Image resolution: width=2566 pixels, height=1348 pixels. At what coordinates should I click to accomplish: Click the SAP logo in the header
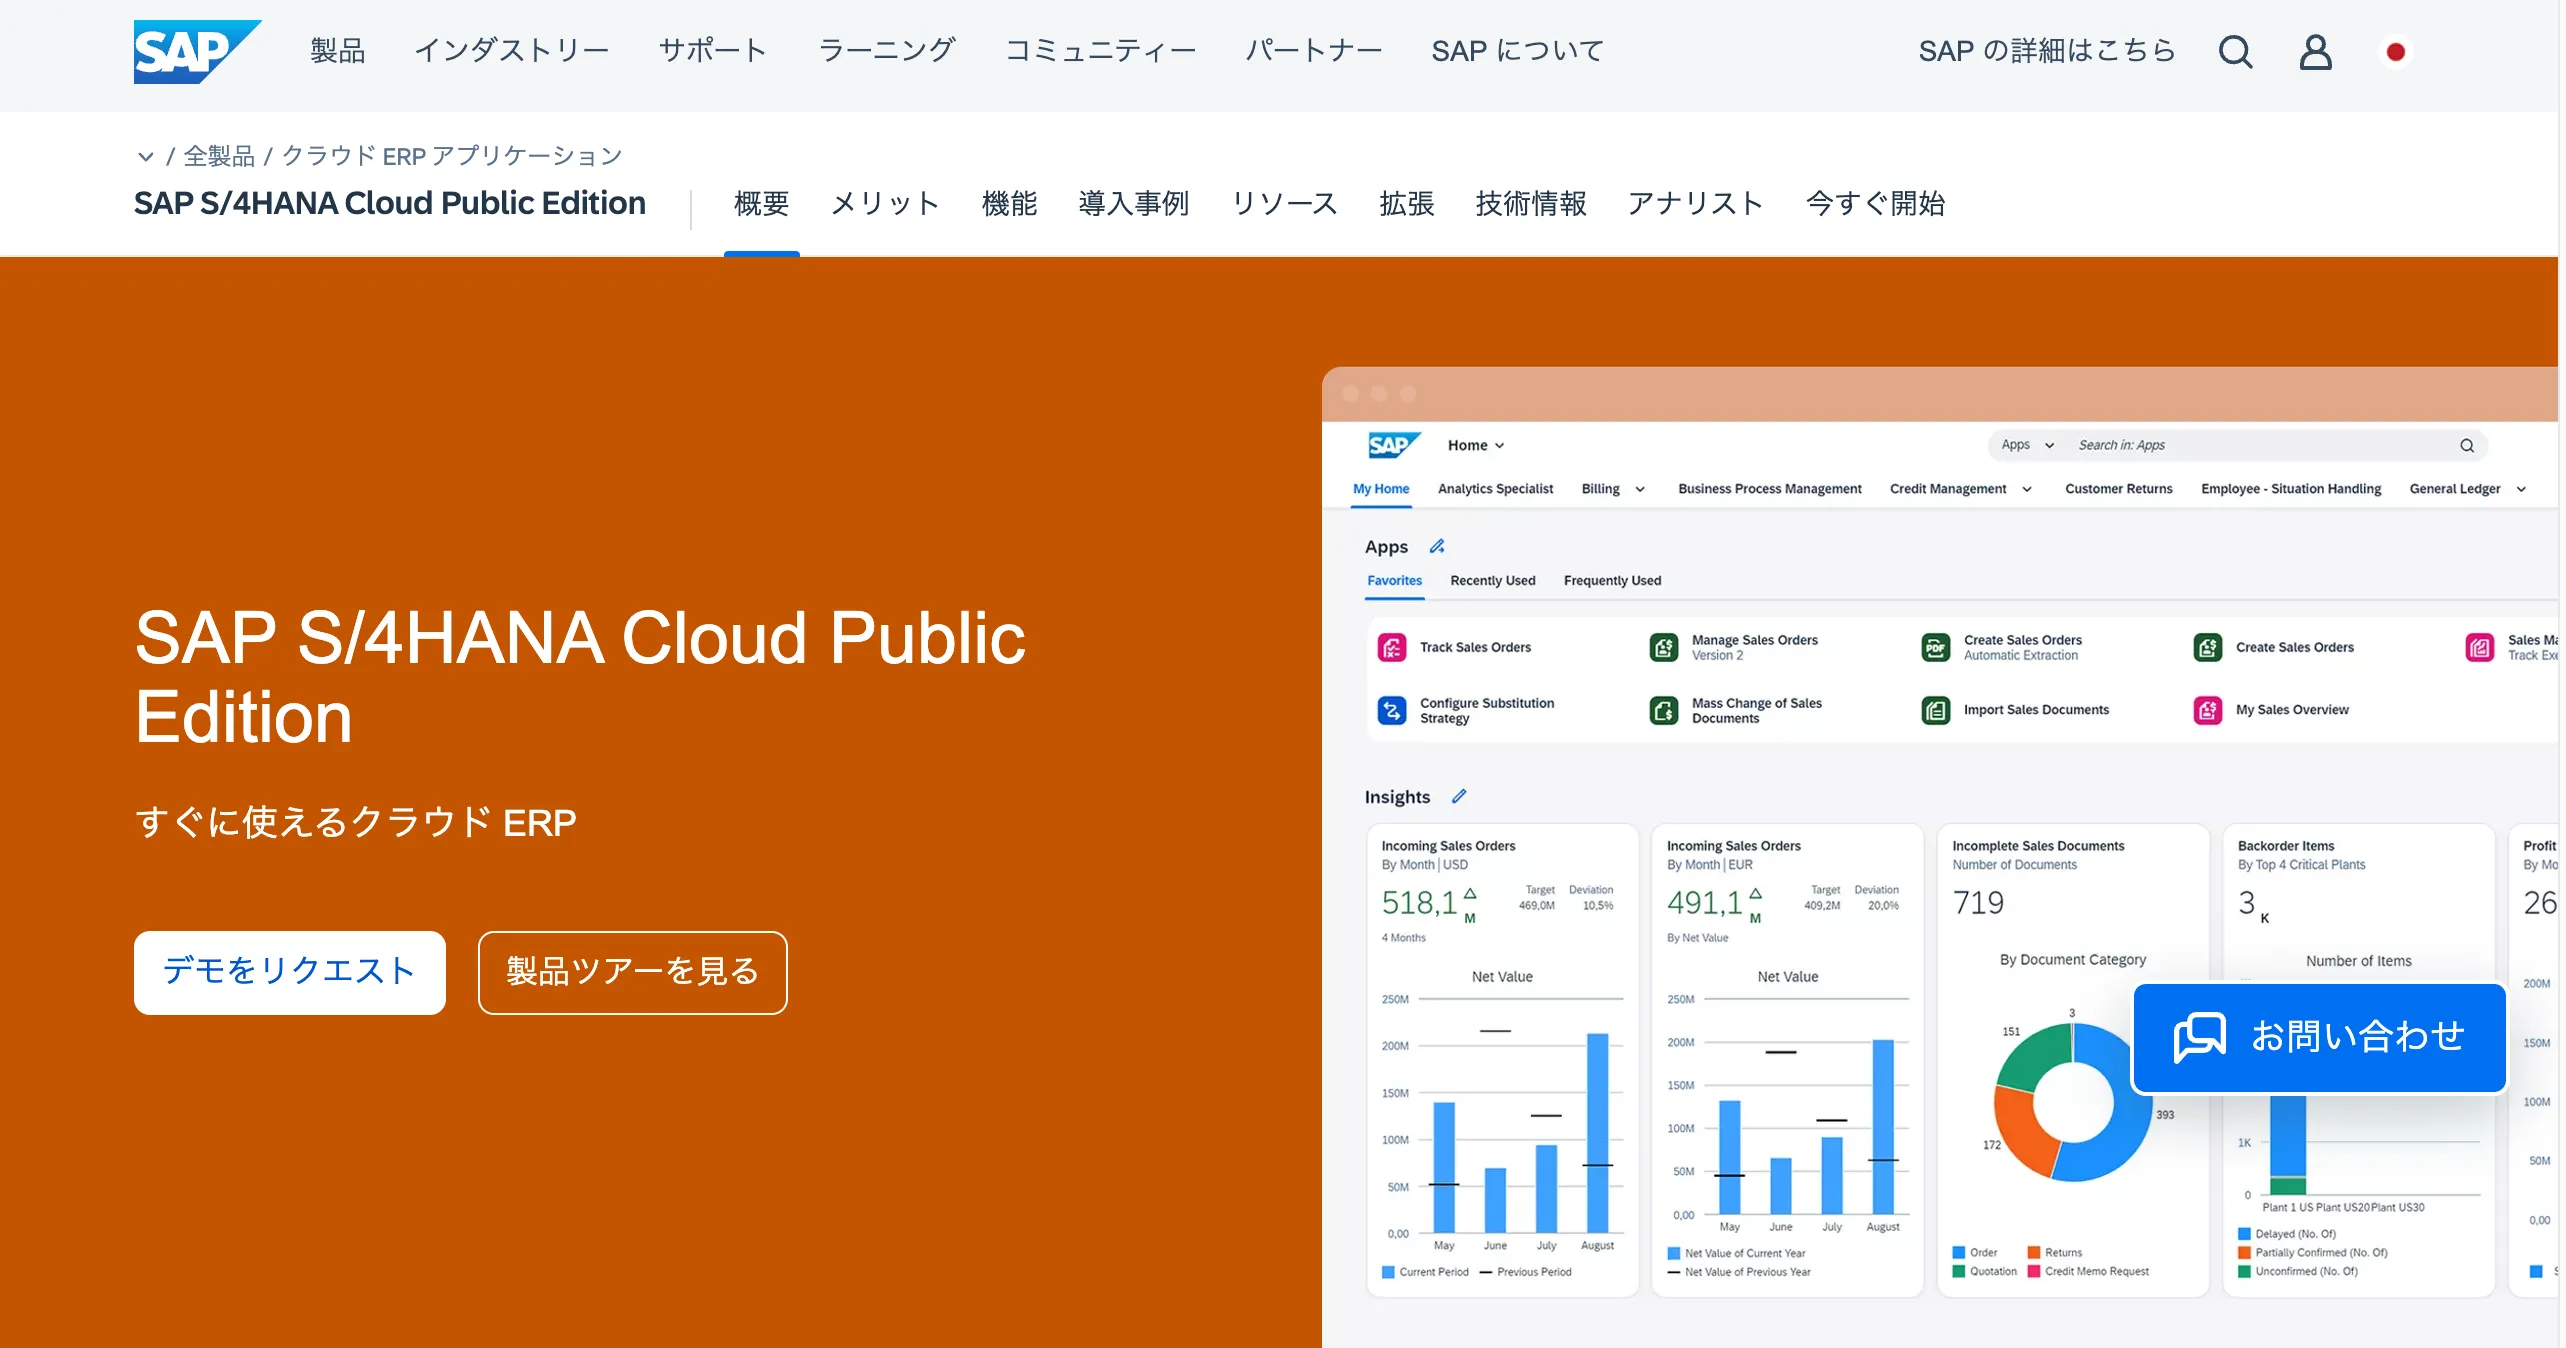tap(197, 52)
